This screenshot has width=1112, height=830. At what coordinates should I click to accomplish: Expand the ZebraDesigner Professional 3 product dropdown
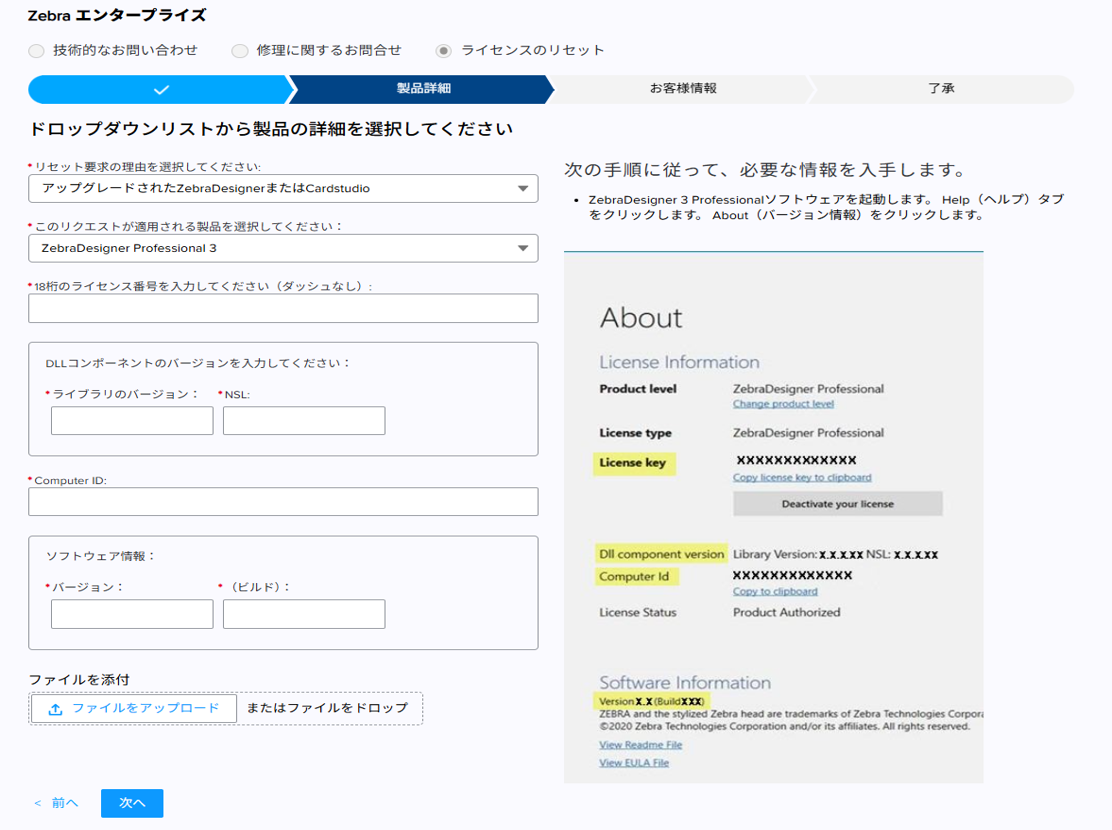click(283, 248)
